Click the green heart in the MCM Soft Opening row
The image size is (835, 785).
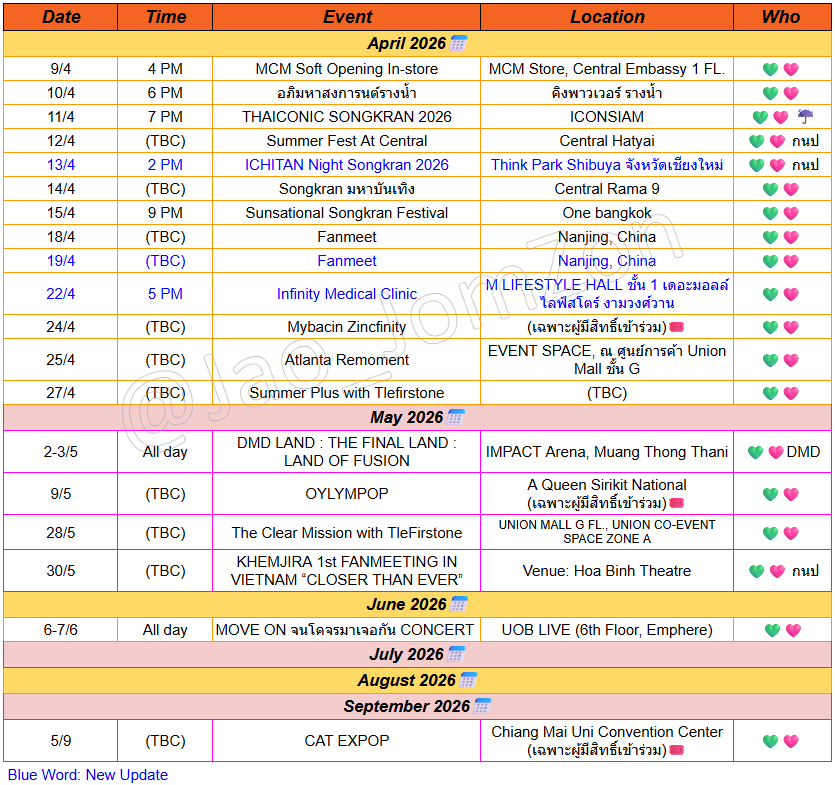771,69
